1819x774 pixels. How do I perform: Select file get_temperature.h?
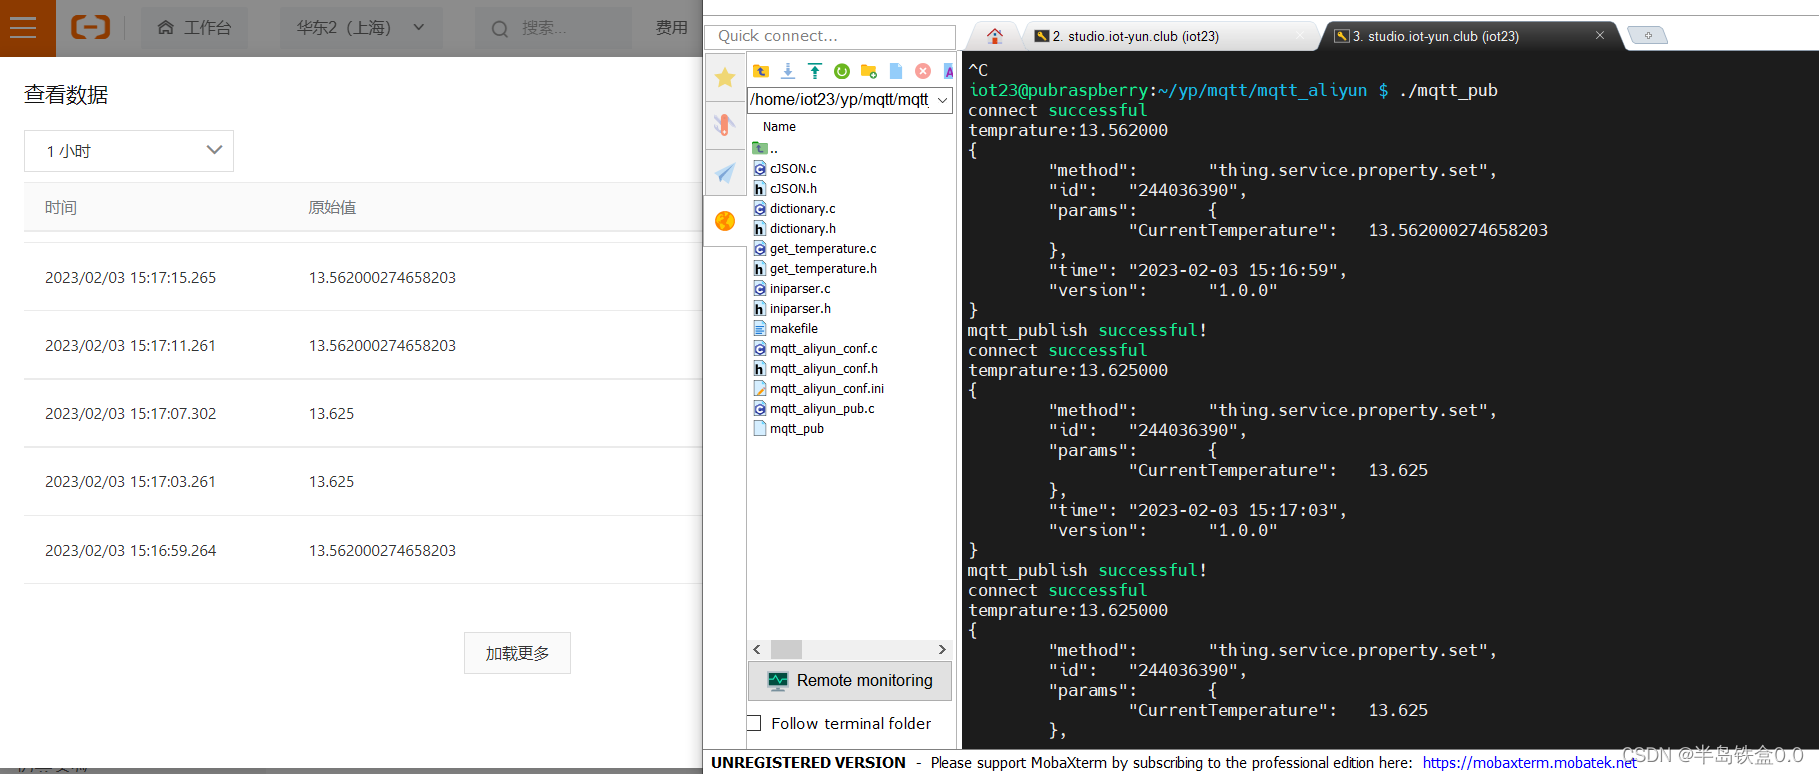(x=815, y=268)
